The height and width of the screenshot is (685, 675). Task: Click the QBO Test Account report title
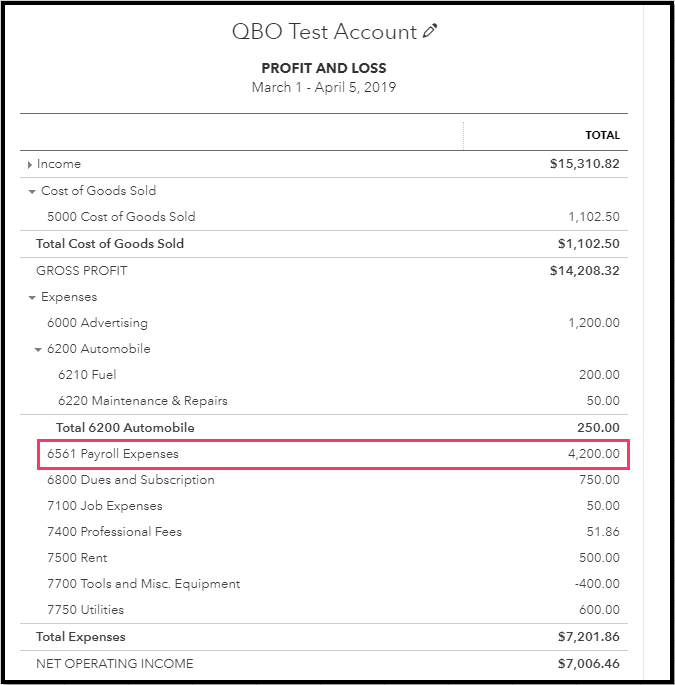tap(324, 32)
